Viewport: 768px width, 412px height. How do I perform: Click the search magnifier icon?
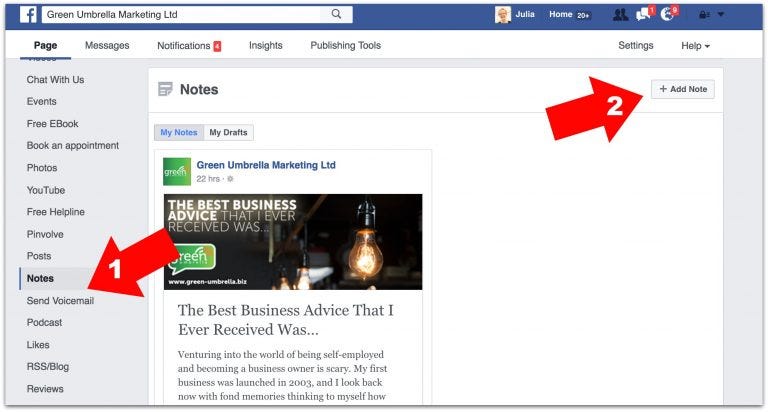336,14
